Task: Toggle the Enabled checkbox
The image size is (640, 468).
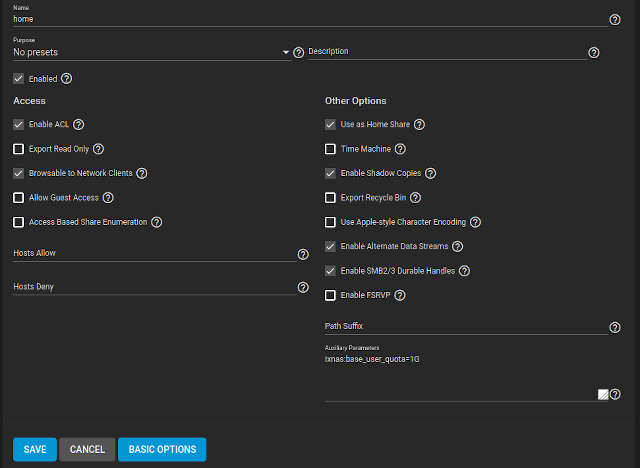Action: pos(18,79)
